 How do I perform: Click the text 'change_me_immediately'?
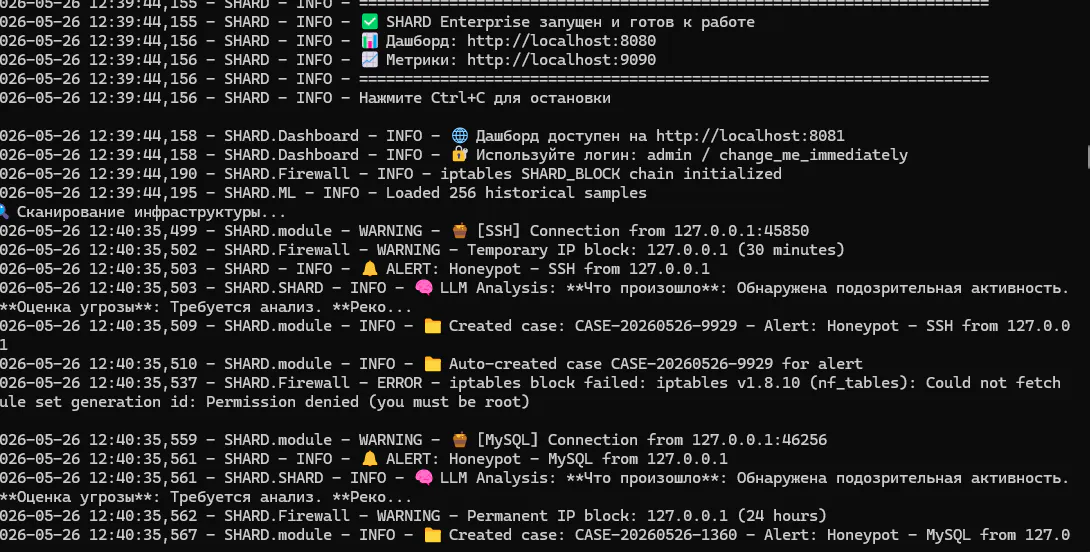(x=813, y=154)
